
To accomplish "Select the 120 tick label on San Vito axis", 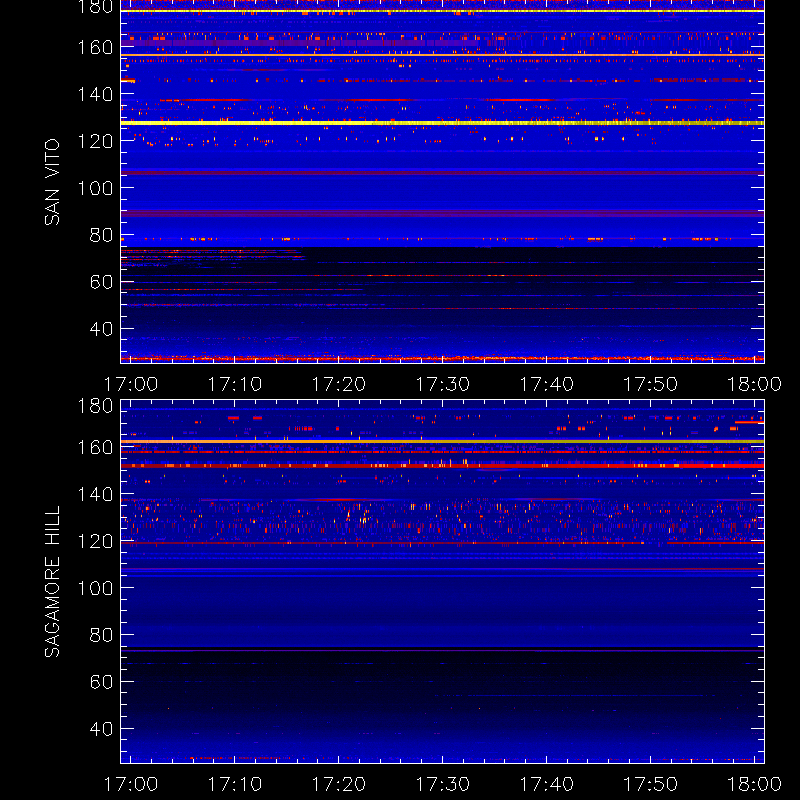I will (x=95, y=141).
